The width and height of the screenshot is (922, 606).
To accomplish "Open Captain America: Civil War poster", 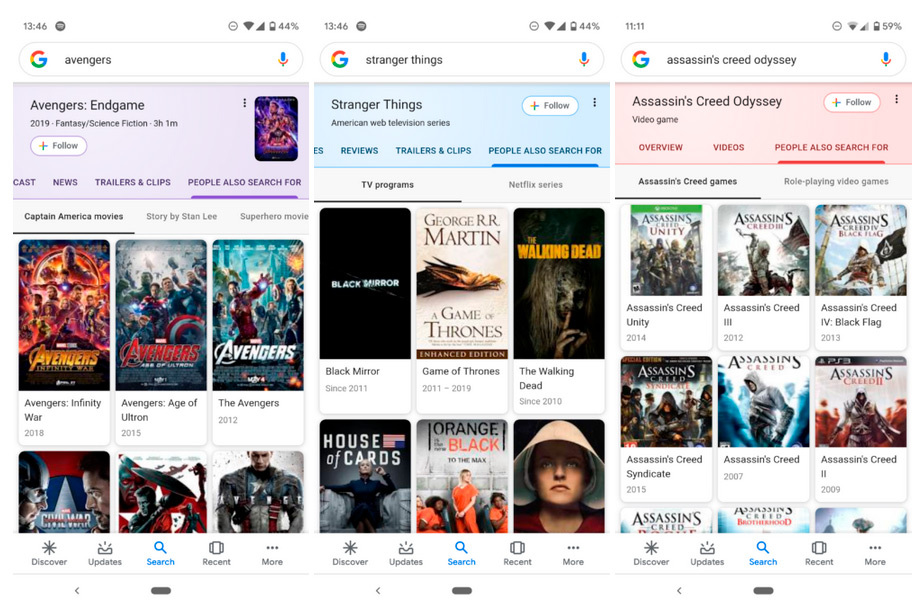I will (x=64, y=492).
